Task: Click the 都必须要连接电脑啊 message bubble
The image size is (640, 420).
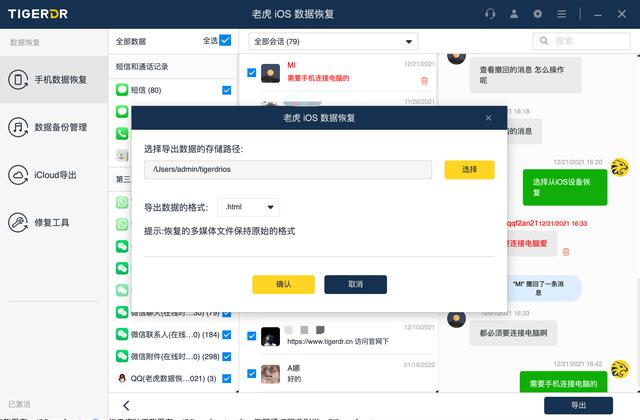Action: point(513,333)
